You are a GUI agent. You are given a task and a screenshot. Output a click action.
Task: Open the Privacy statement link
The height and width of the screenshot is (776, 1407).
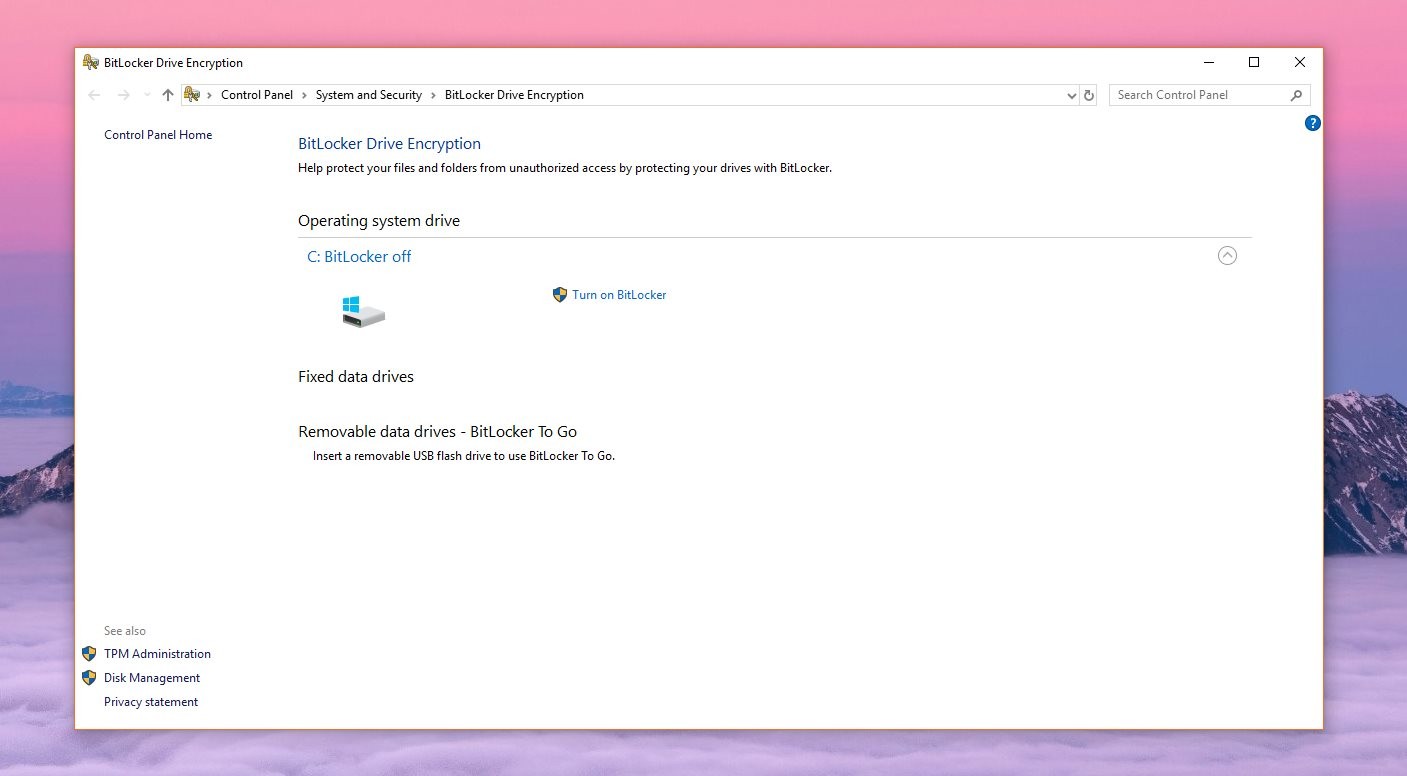(151, 702)
